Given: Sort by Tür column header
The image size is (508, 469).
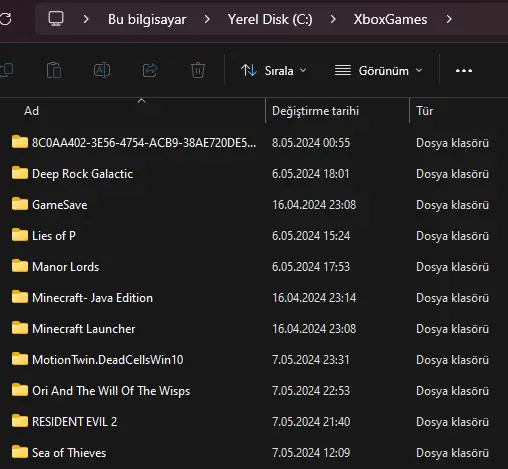Looking at the screenshot, I should click(x=425, y=111).
